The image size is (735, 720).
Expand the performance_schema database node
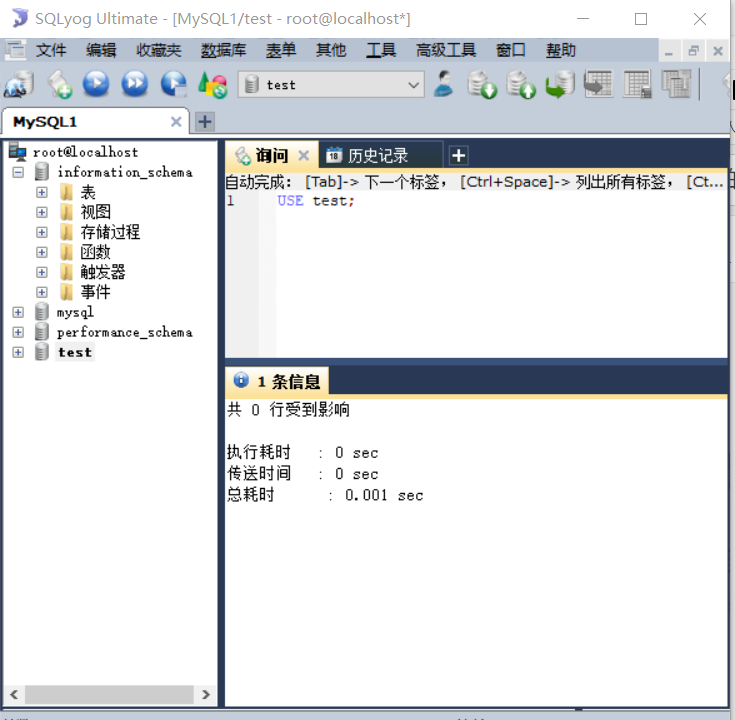[18, 332]
